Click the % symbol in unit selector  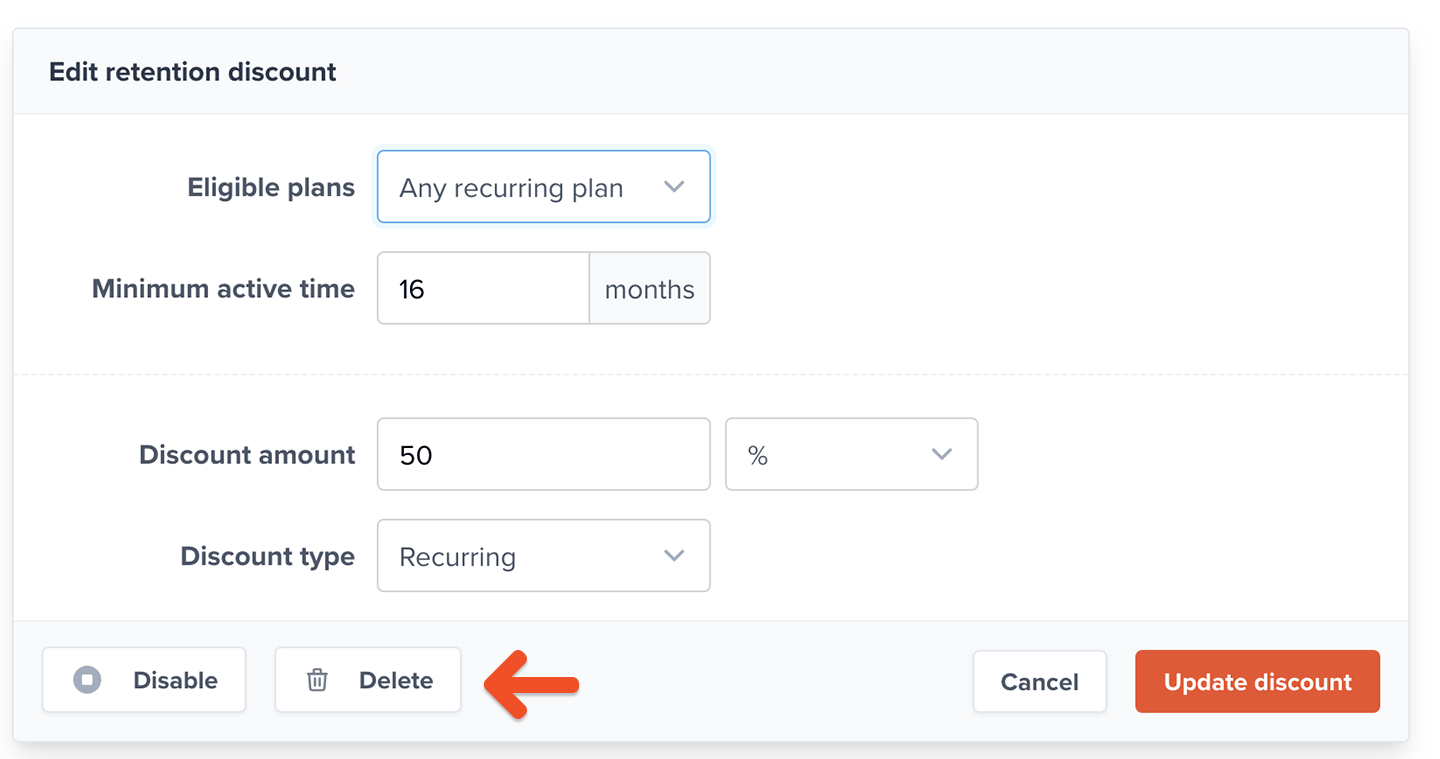[x=758, y=455]
